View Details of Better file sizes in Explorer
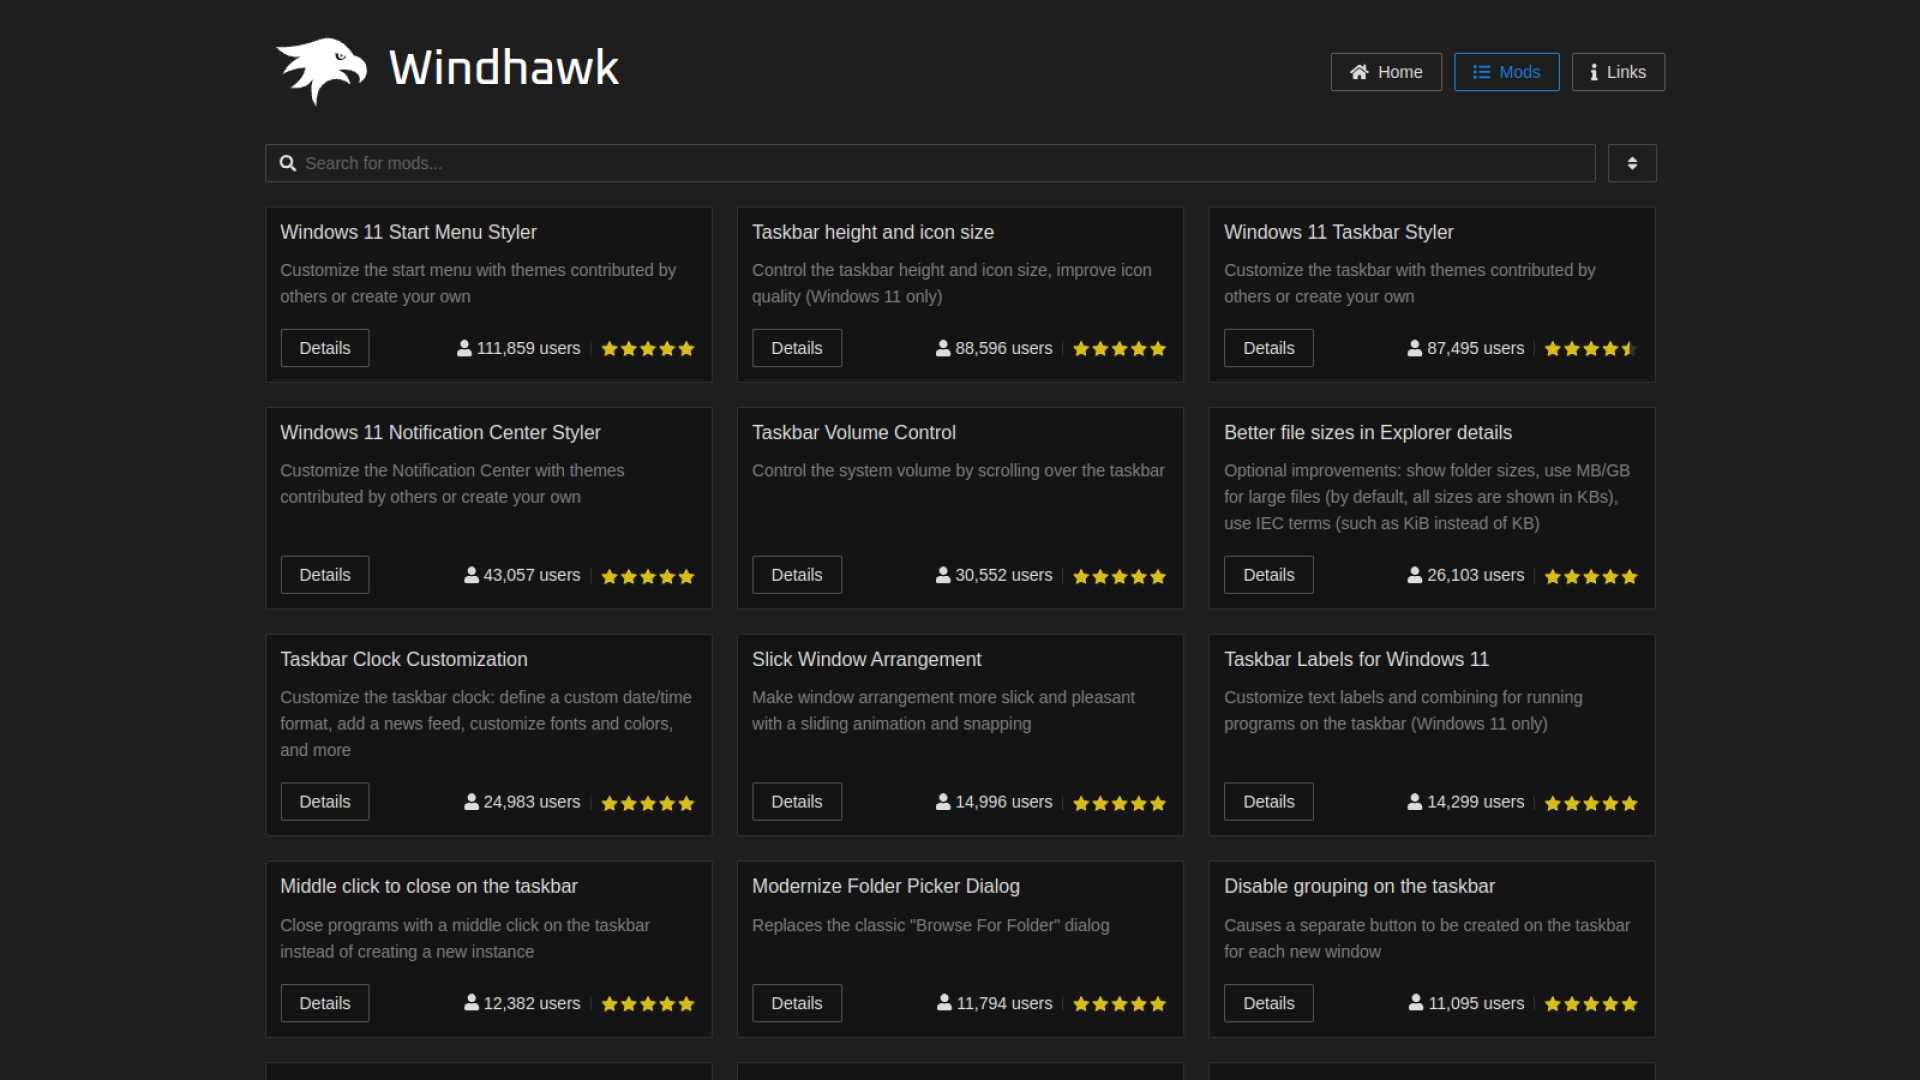The image size is (1920, 1080). (1268, 575)
